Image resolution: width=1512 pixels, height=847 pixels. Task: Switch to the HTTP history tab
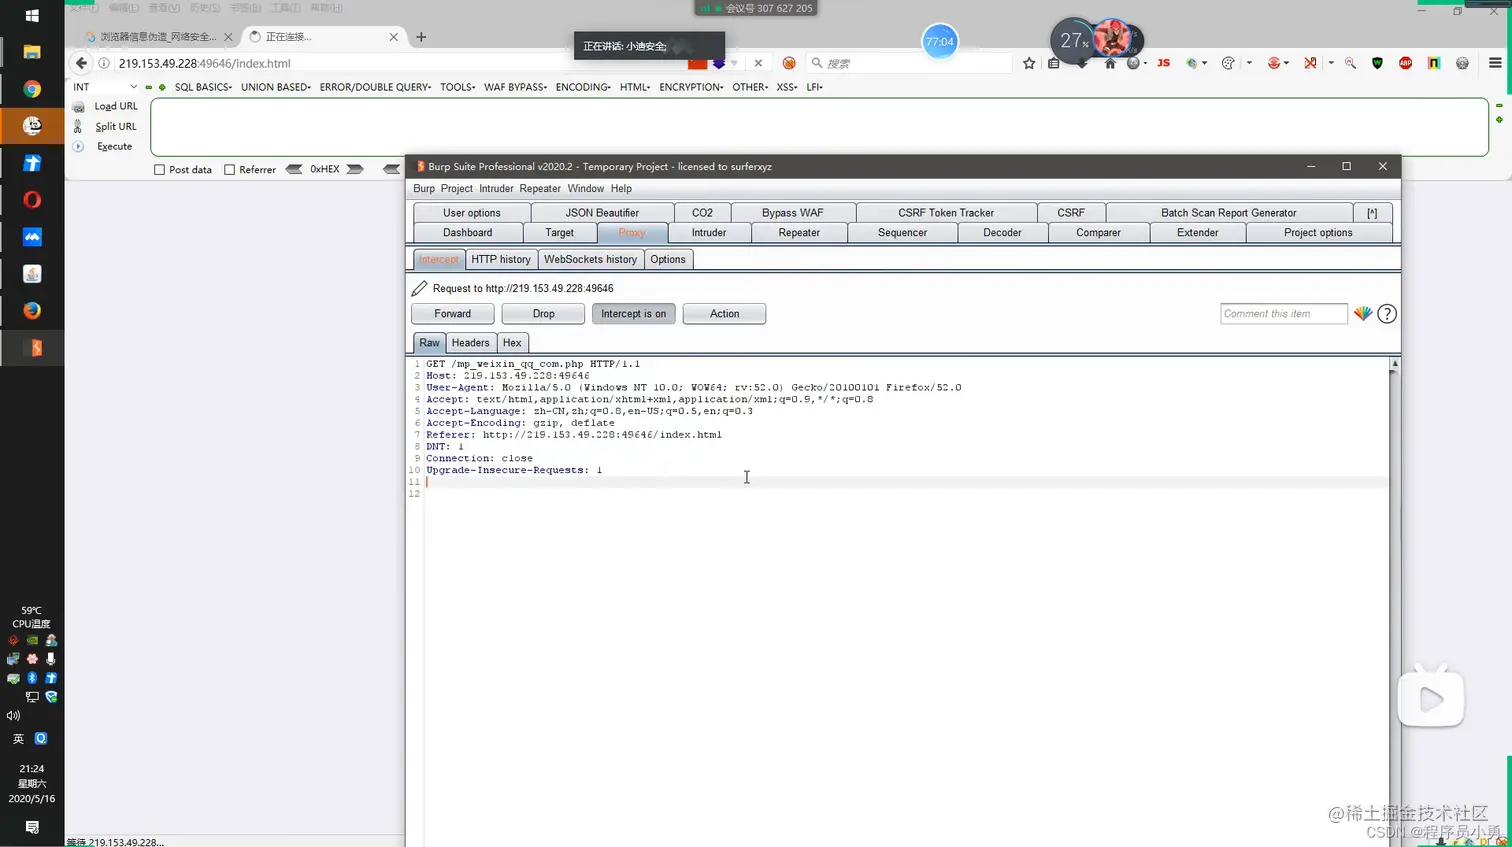[x=501, y=259]
